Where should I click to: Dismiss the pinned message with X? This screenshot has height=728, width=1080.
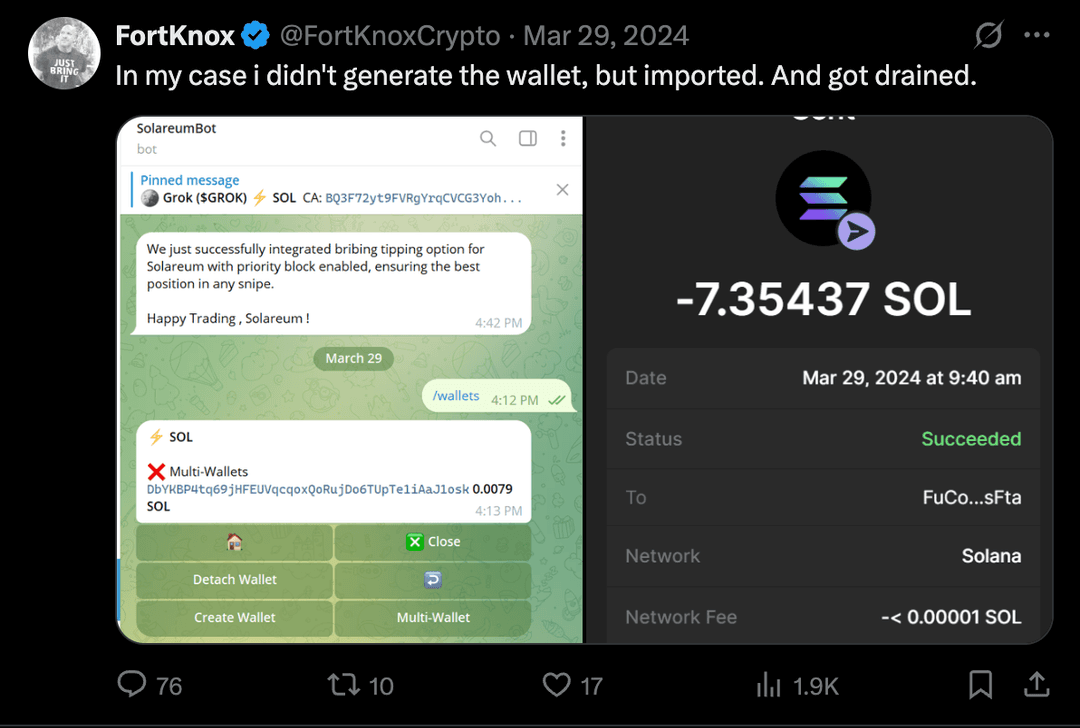(x=562, y=189)
